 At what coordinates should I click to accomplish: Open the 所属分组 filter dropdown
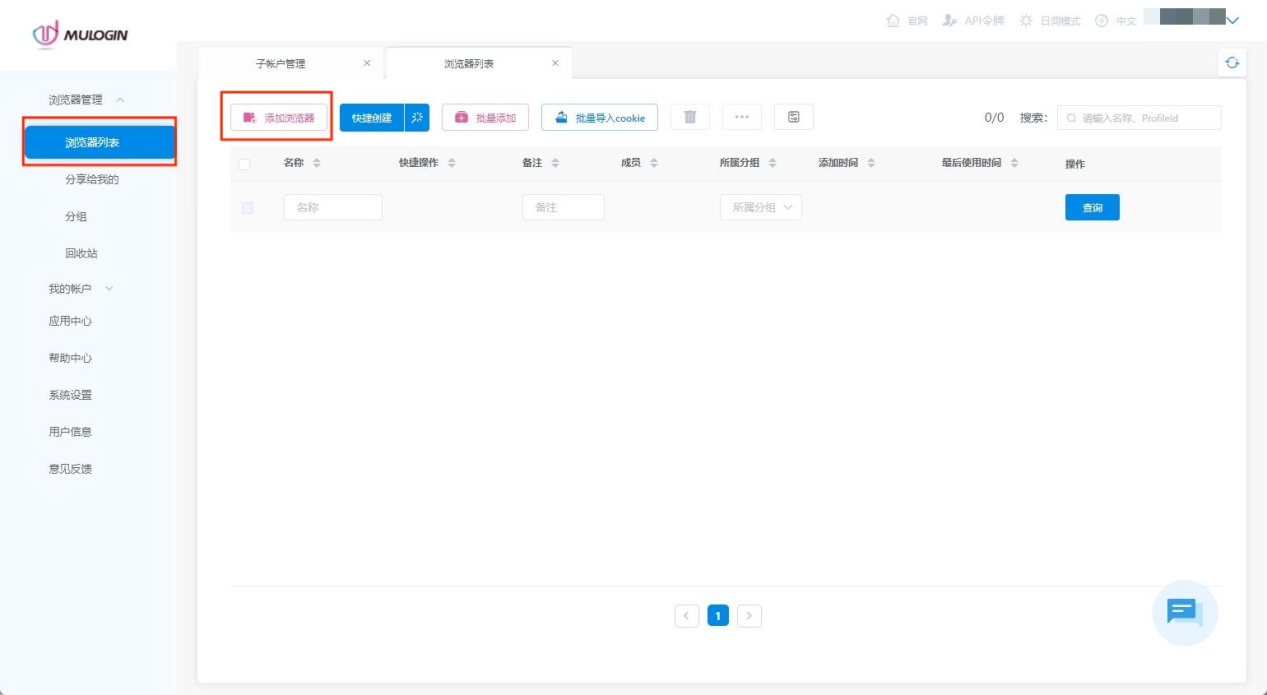761,207
